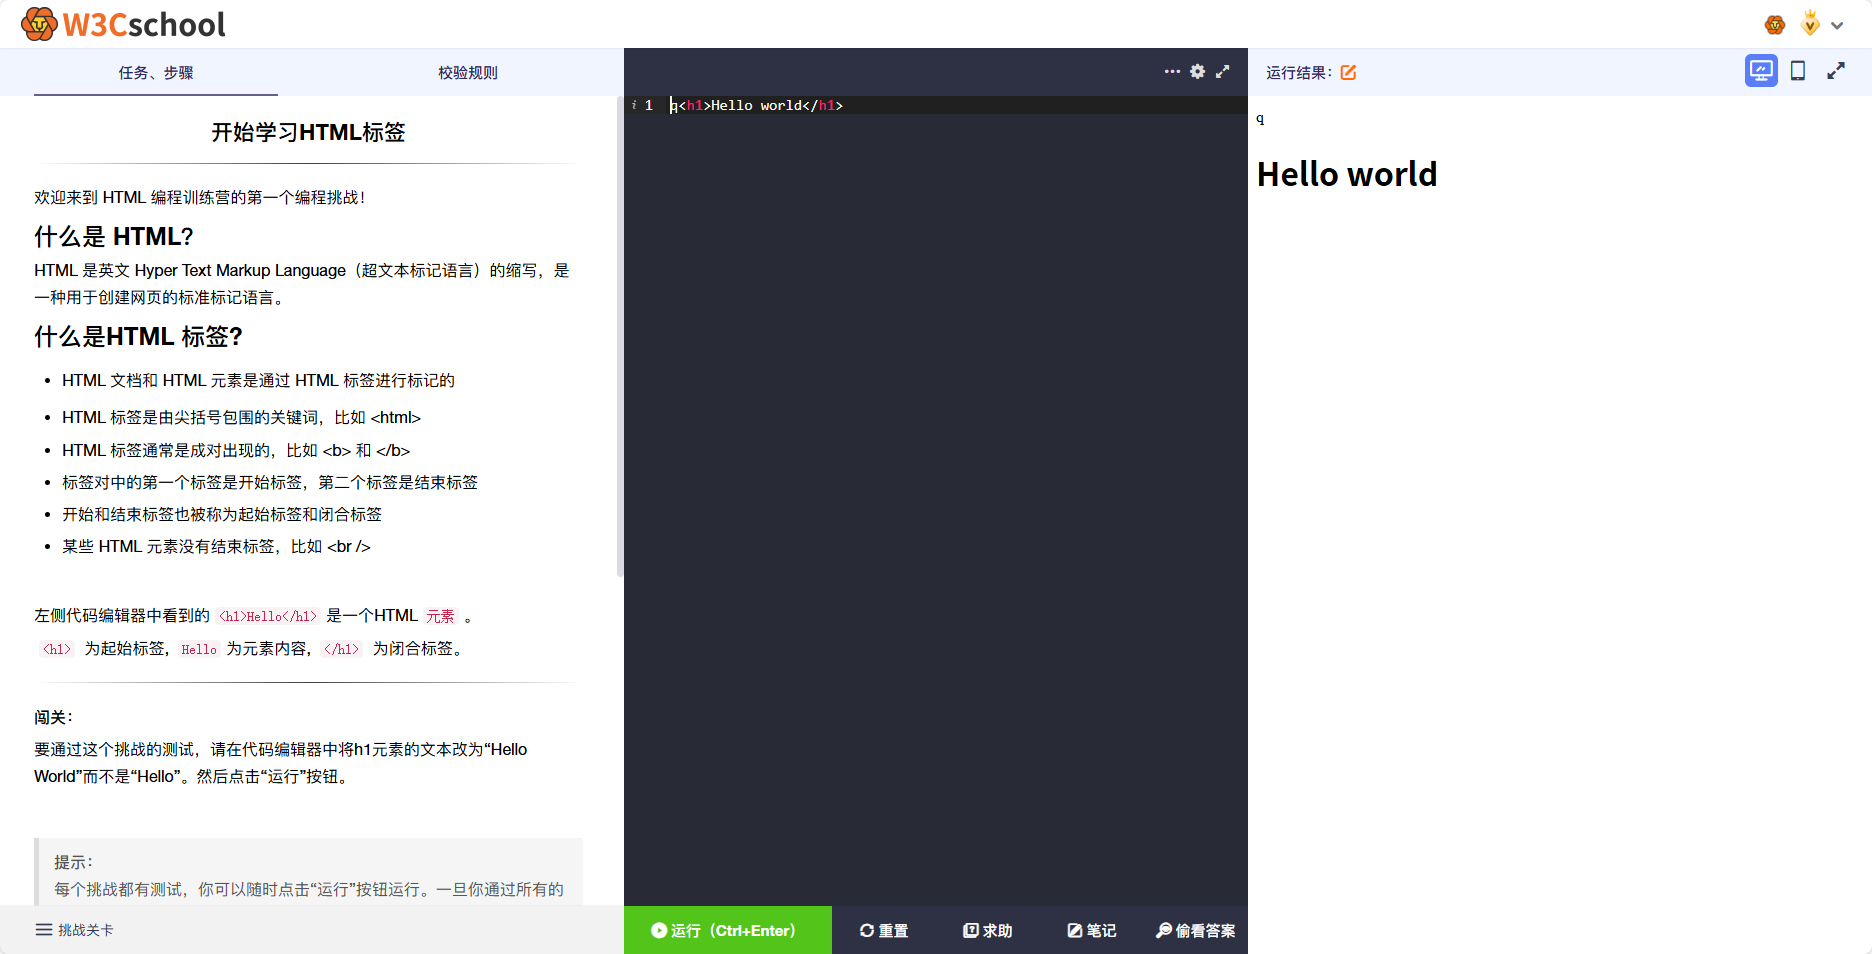
Task: Click the <h1>Hello</h1> inline code snippet
Action: [268, 616]
